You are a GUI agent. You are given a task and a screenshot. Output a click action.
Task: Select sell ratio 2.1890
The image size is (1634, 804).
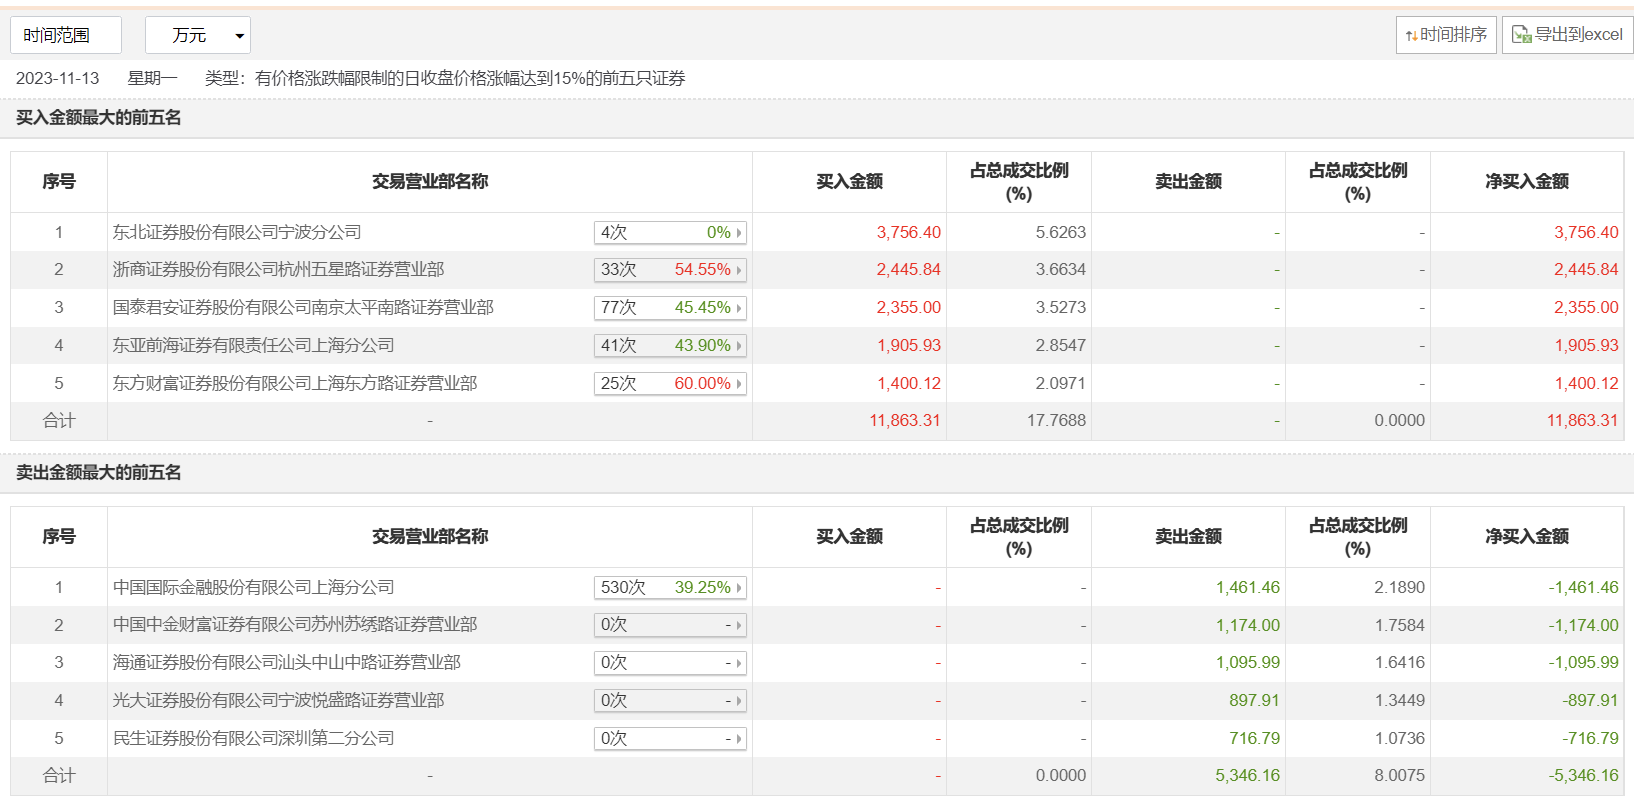point(1399,587)
